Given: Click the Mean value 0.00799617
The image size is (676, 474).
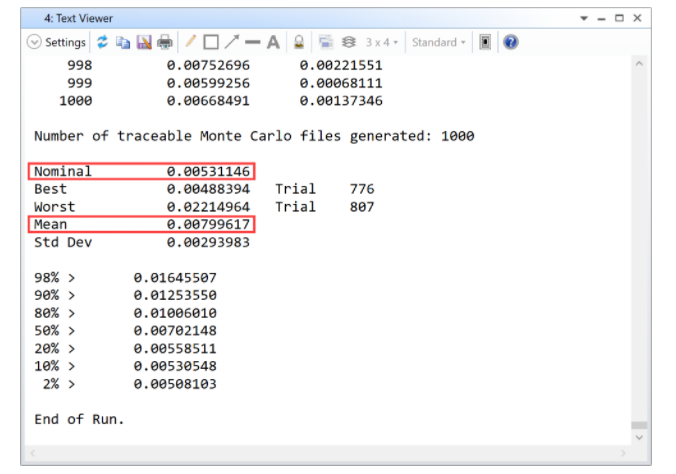Looking at the screenshot, I should point(208,225).
